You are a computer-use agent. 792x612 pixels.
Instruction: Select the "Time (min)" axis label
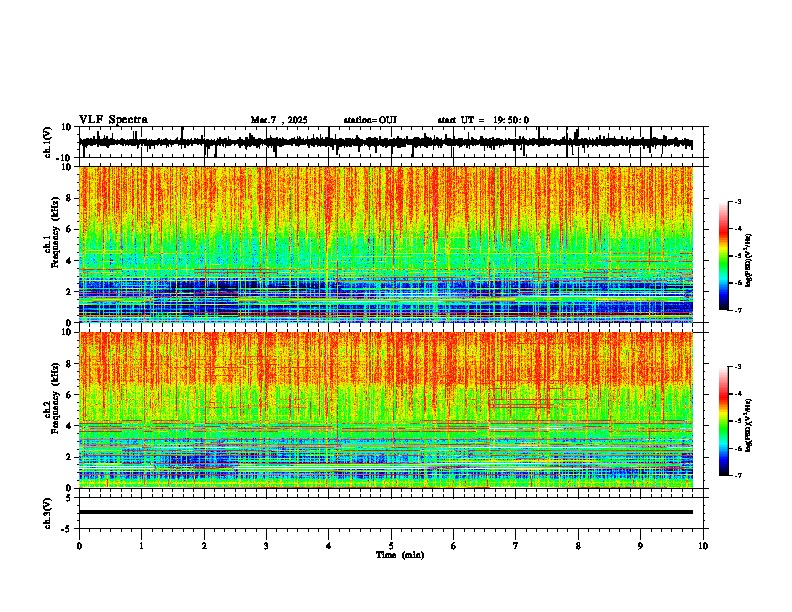[400, 555]
